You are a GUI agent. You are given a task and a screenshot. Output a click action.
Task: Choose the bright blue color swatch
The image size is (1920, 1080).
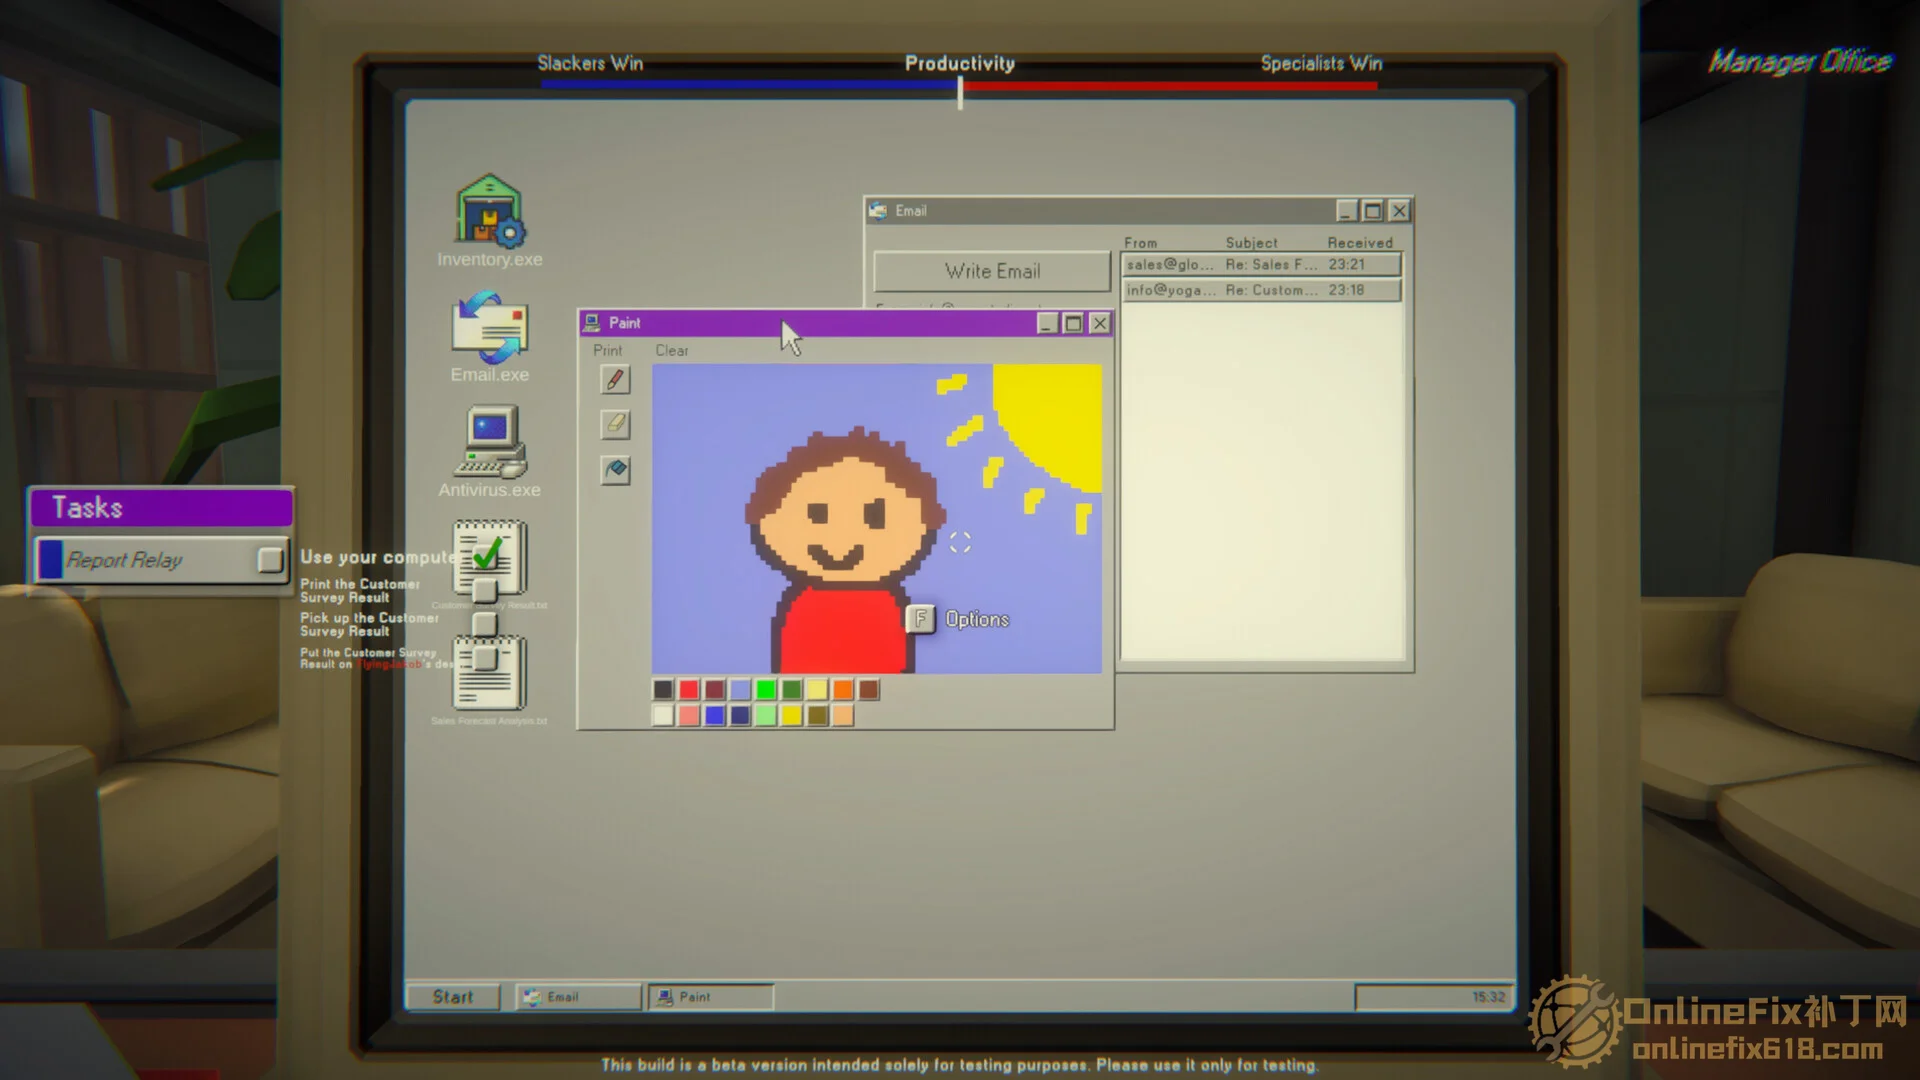[x=714, y=716]
